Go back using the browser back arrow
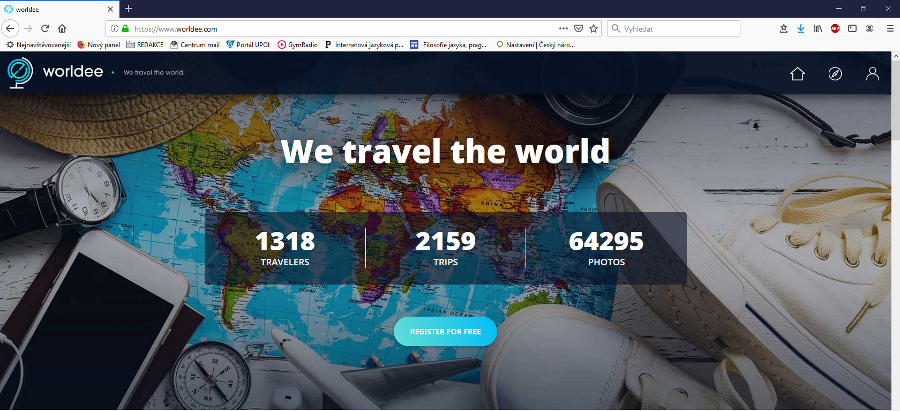This screenshot has height=411, width=900. (11, 29)
